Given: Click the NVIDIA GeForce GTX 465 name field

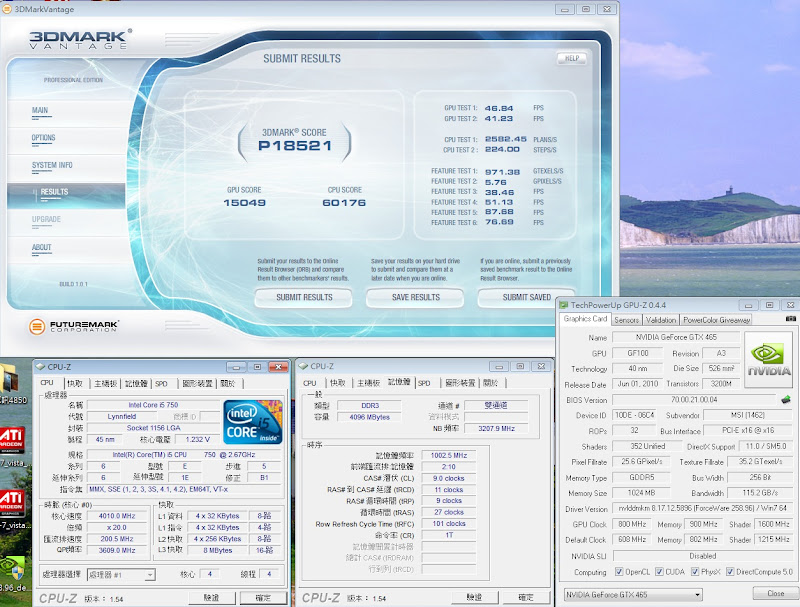Looking at the screenshot, I should pyautogui.click(x=676, y=337).
